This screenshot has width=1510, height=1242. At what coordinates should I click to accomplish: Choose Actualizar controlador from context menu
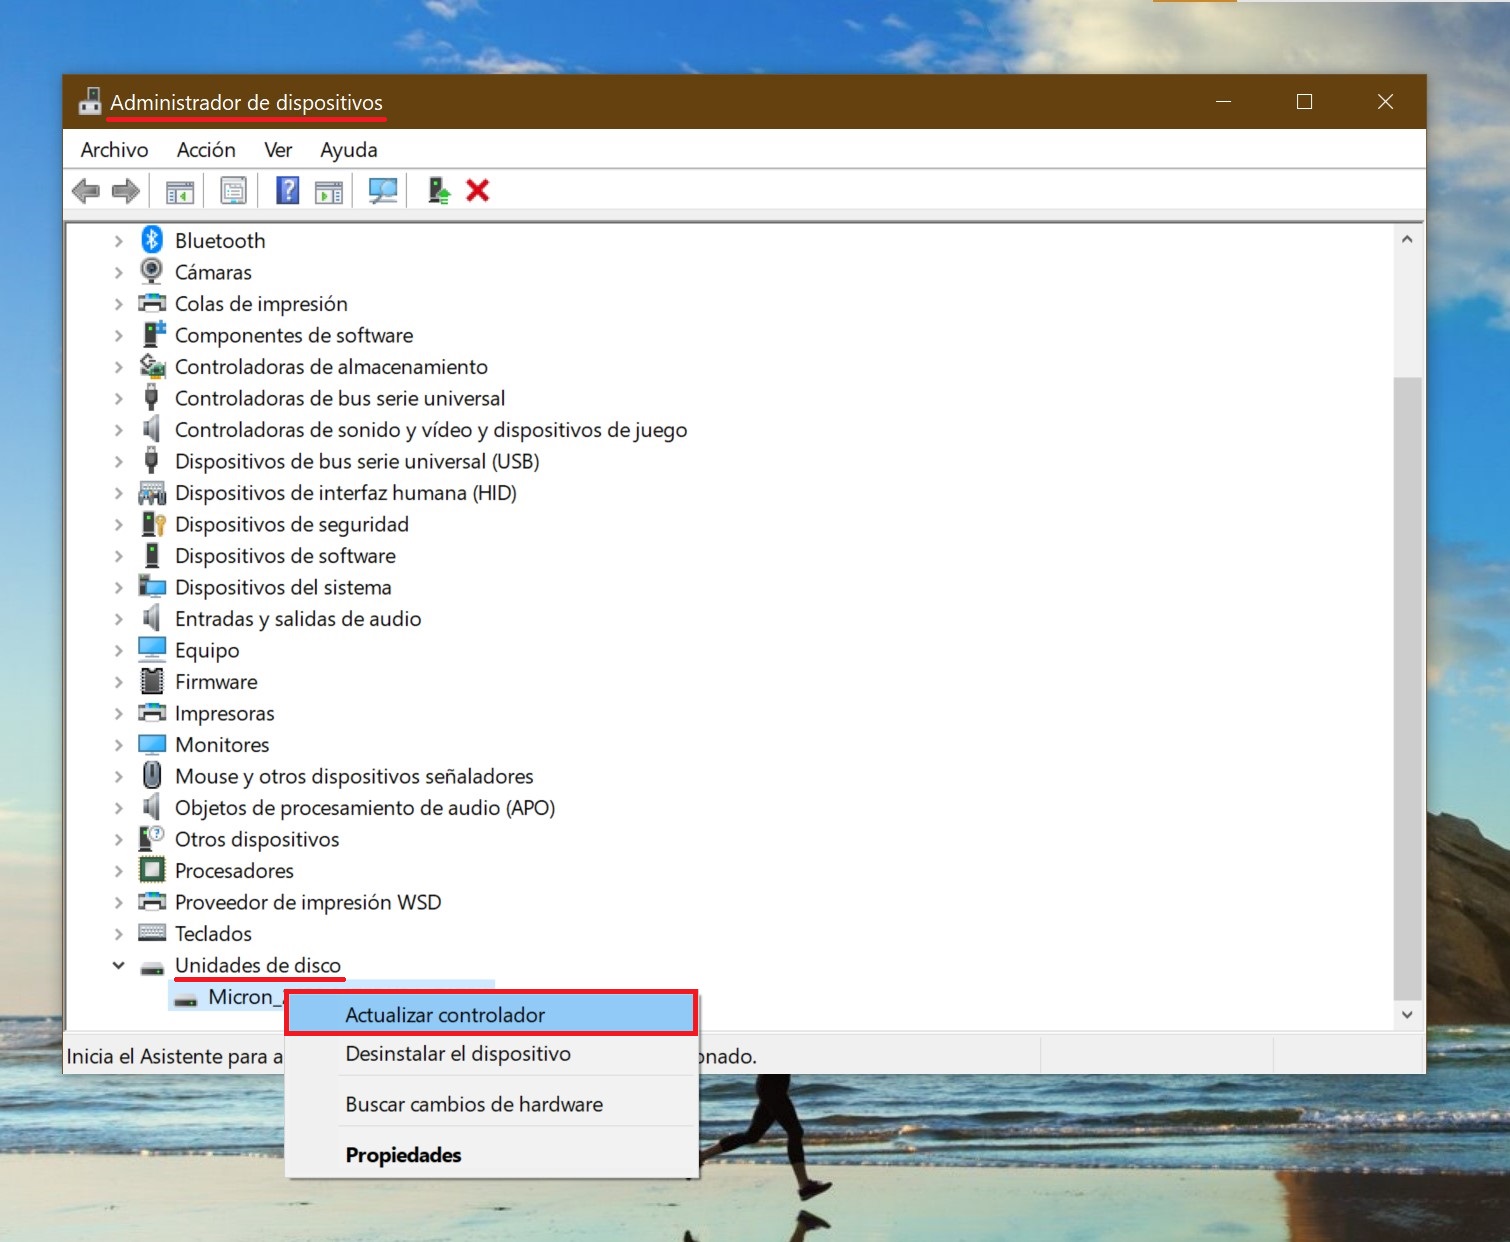(x=445, y=1015)
